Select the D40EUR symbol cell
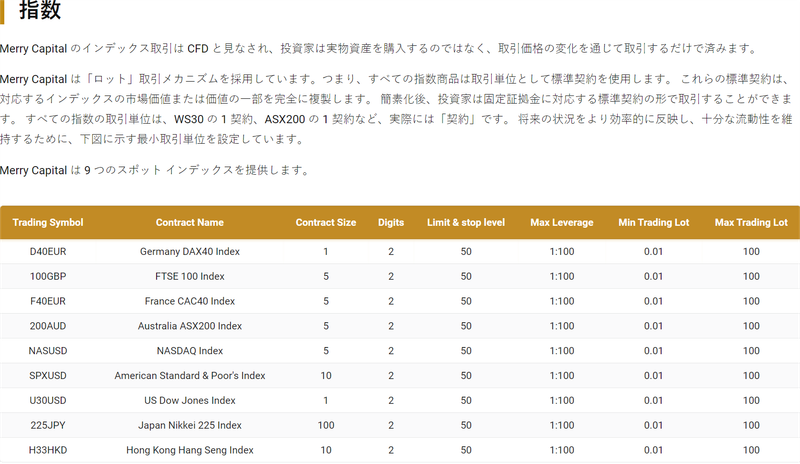Viewport: 800px width, 464px height. pos(48,252)
